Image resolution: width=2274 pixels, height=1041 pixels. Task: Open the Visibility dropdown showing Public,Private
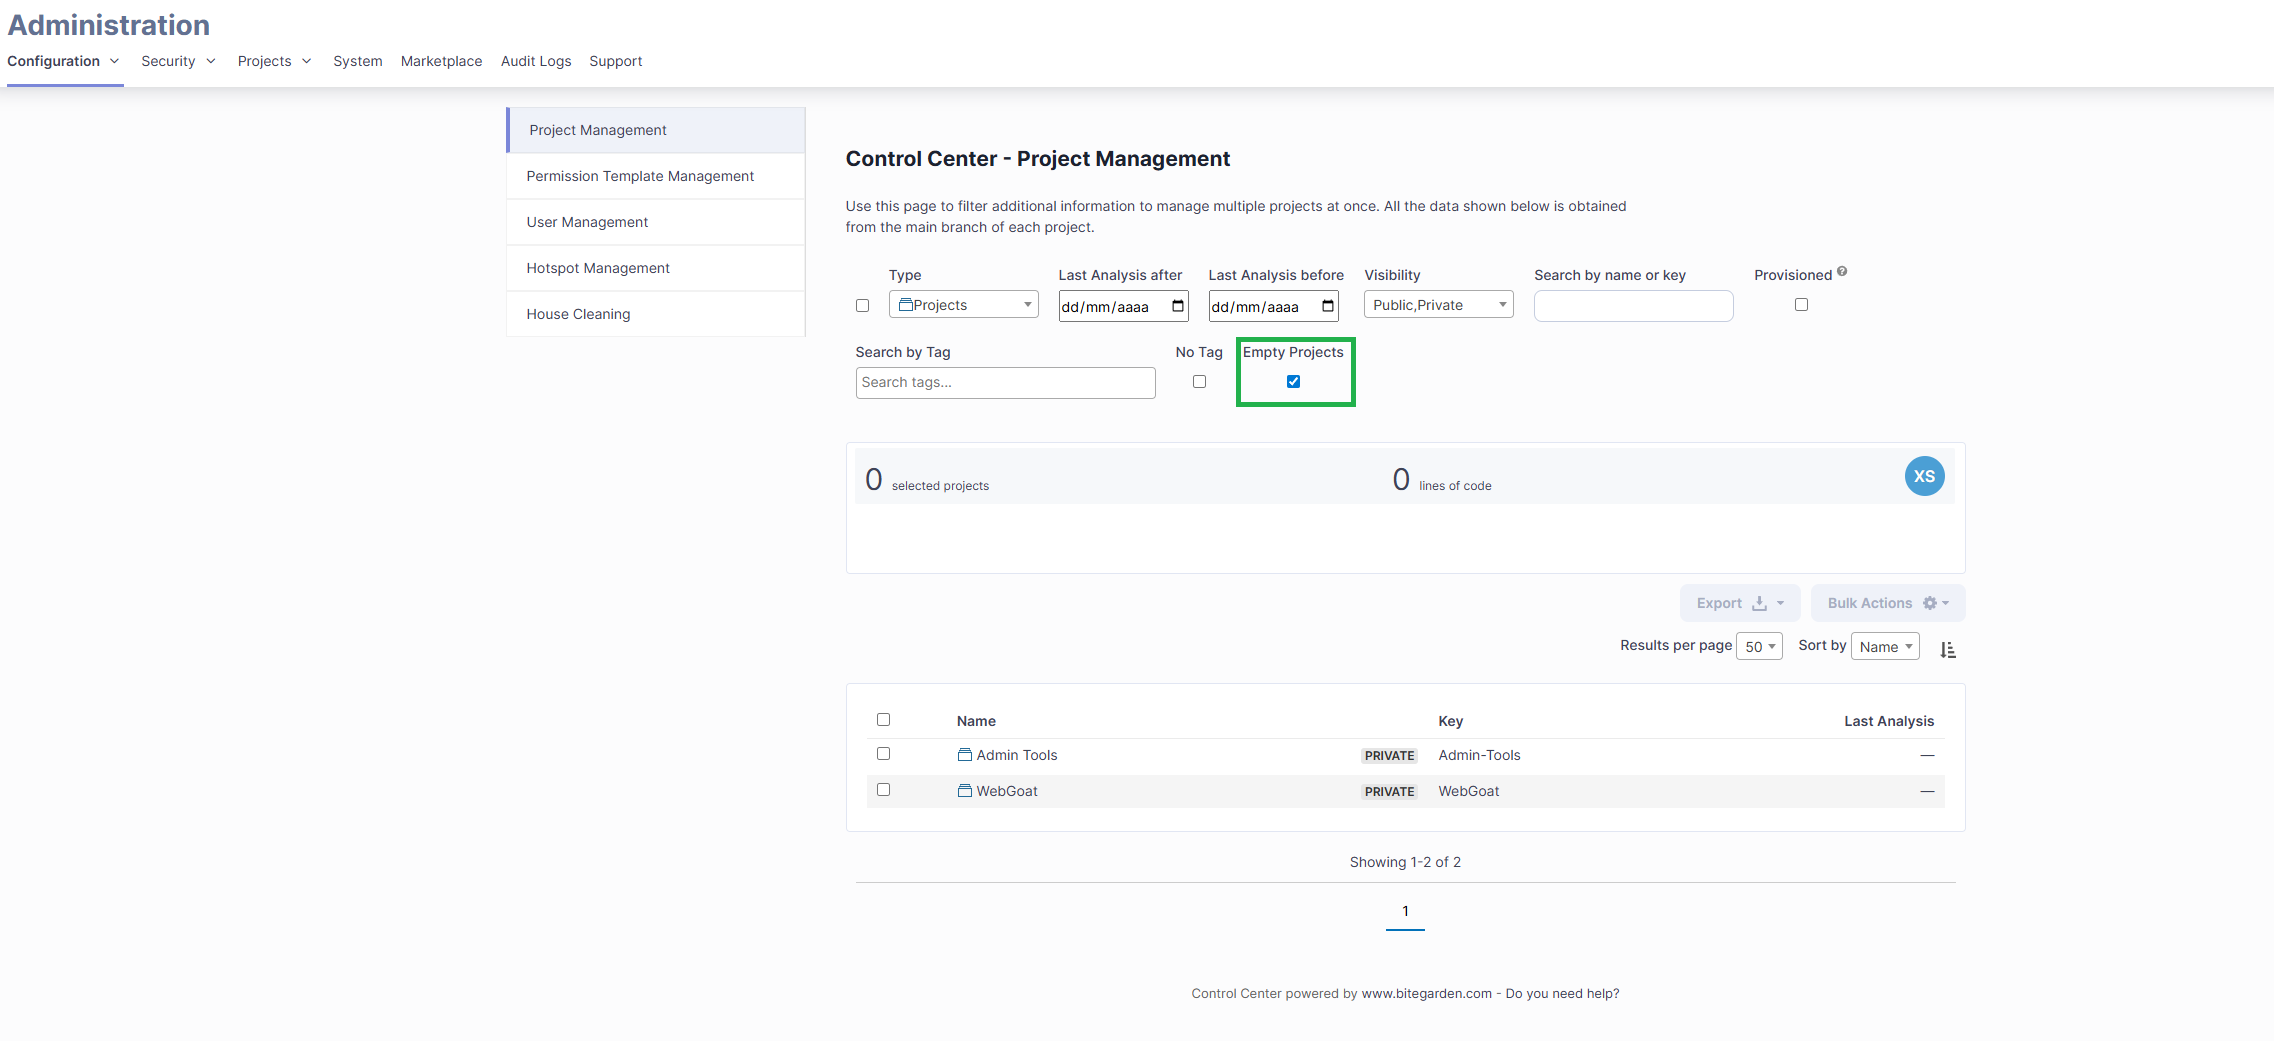(x=1437, y=304)
